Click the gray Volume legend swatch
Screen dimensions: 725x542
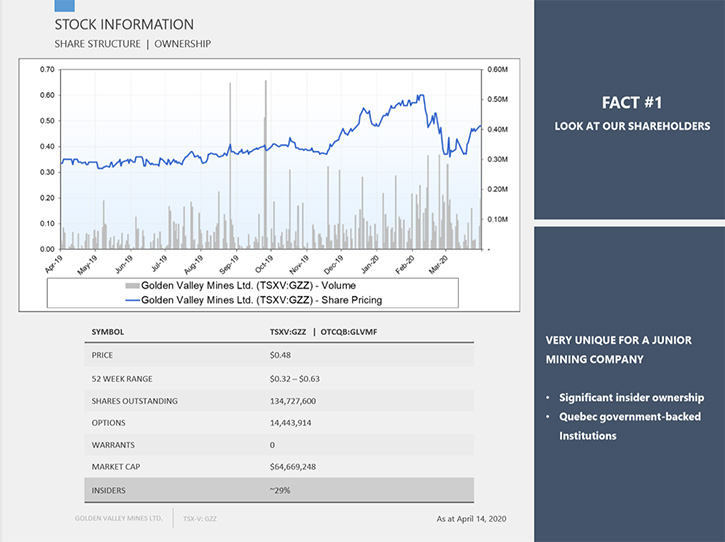point(133,285)
